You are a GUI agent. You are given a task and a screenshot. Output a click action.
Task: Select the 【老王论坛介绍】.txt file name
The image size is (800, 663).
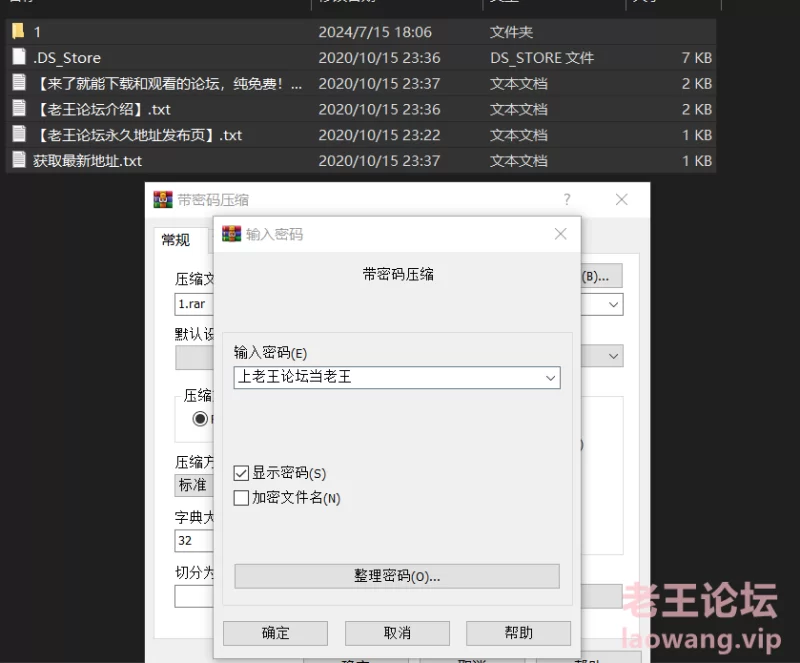tap(102, 109)
